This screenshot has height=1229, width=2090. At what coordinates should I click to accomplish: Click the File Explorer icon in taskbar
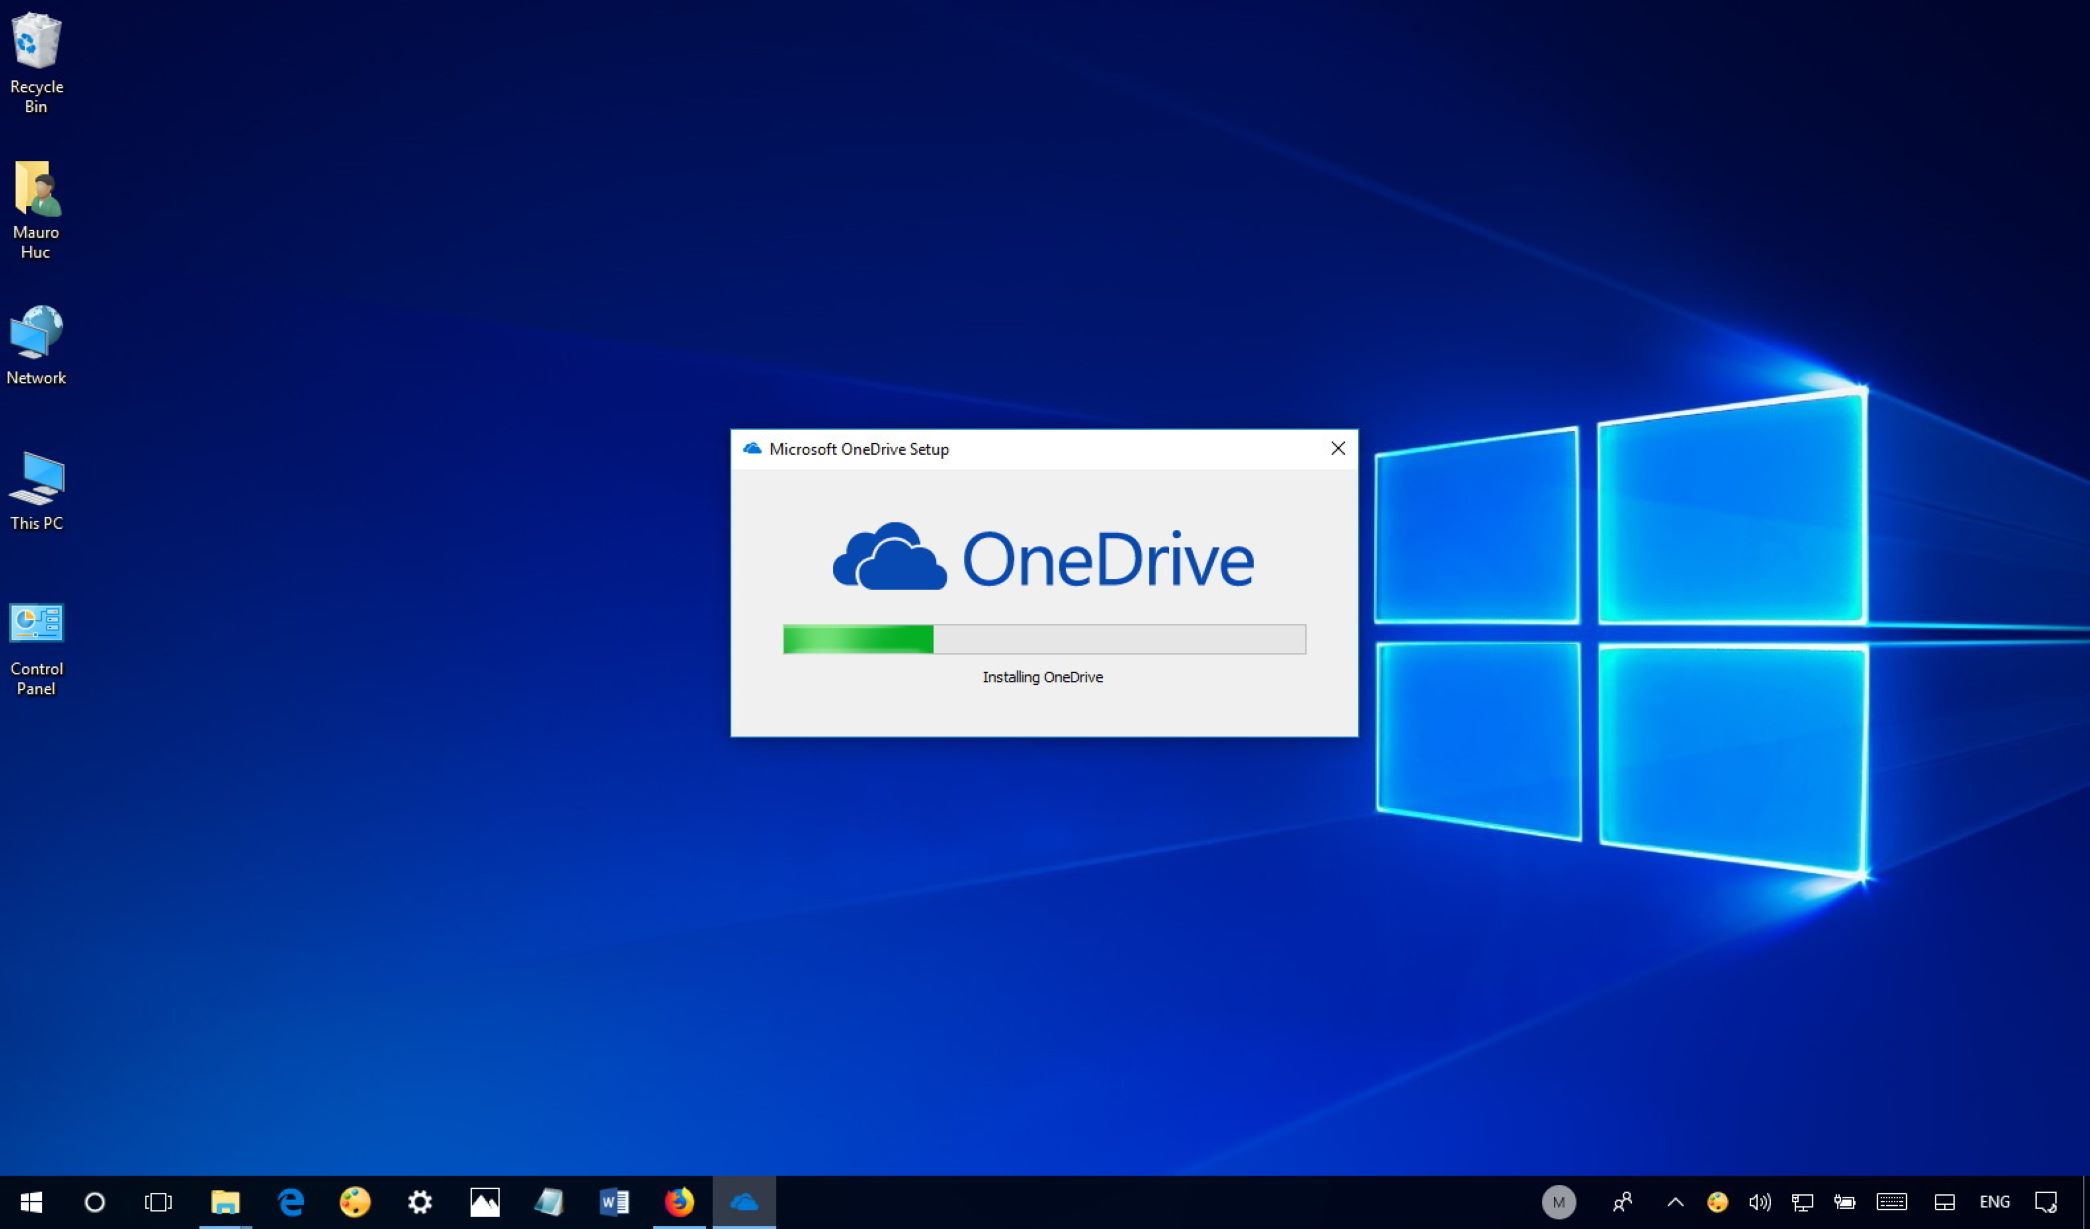coord(224,1201)
